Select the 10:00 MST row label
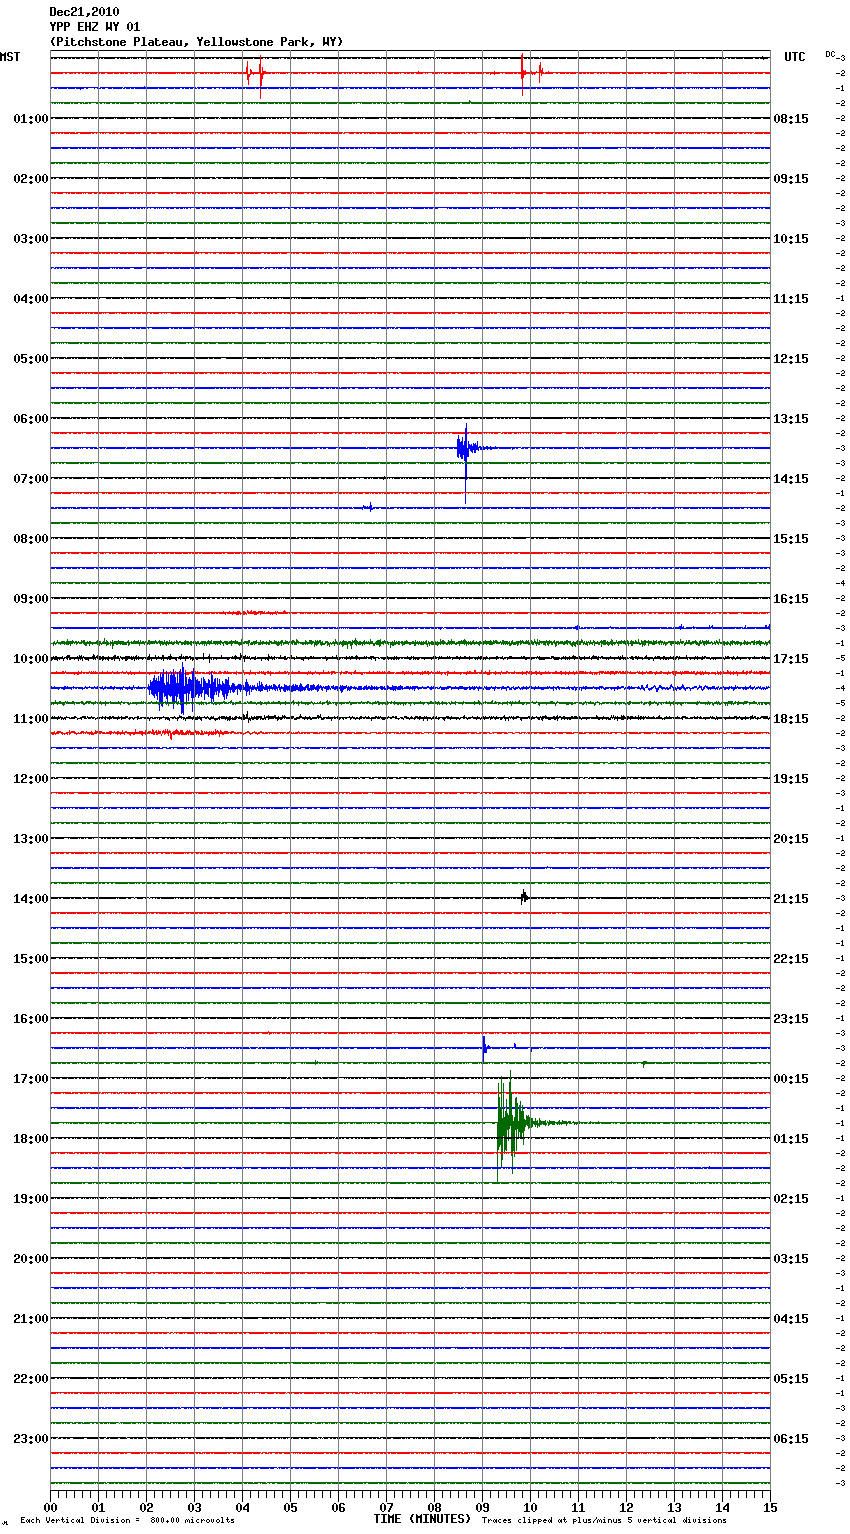This screenshot has width=850, height=1534. pyautogui.click(x=31, y=659)
